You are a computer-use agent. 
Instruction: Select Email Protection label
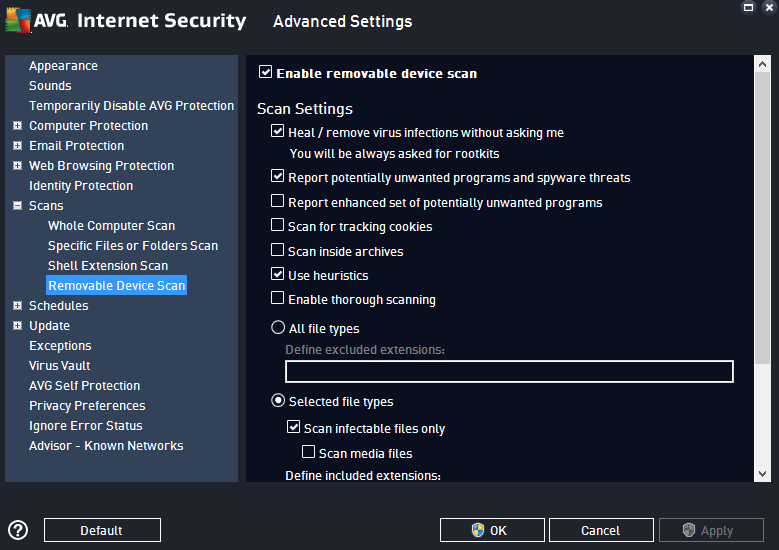[x=77, y=146]
